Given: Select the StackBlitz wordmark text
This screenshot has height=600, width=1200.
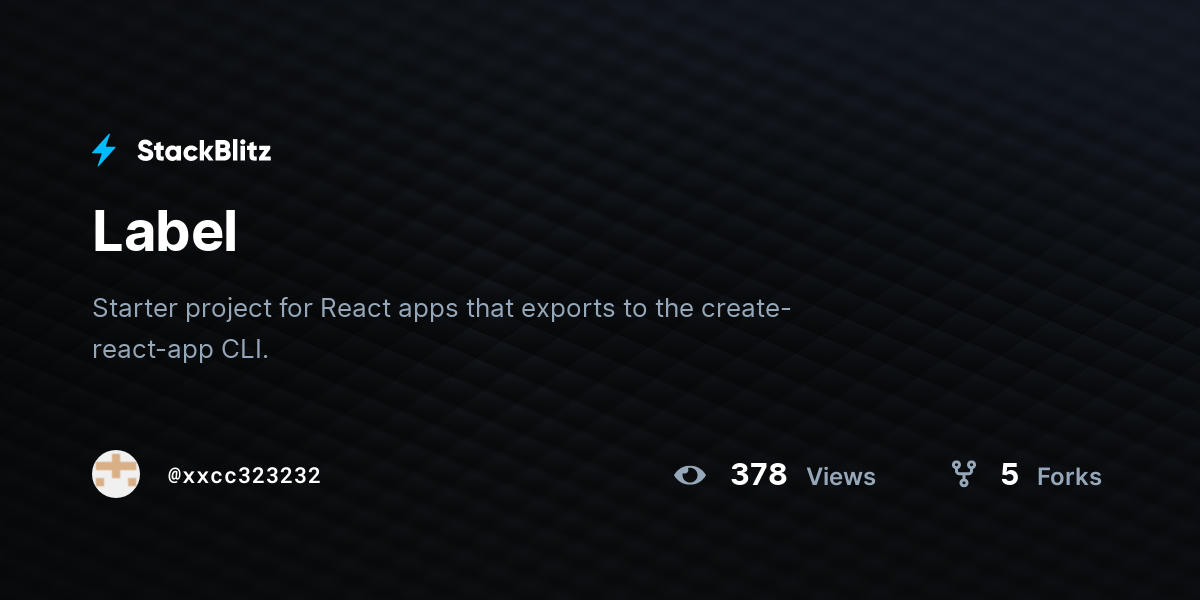Looking at the screenshot, I should click(204, 151).
